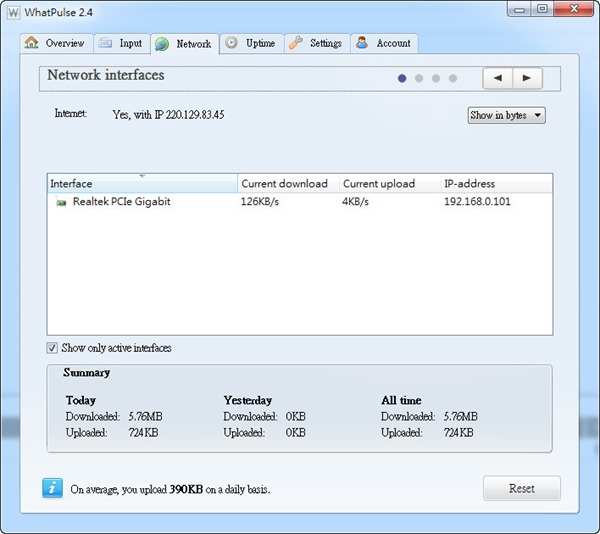The height and width of the screenshot is (534, 600).
Task: Maximize the WhatPulse window
Action: point(542,9)
